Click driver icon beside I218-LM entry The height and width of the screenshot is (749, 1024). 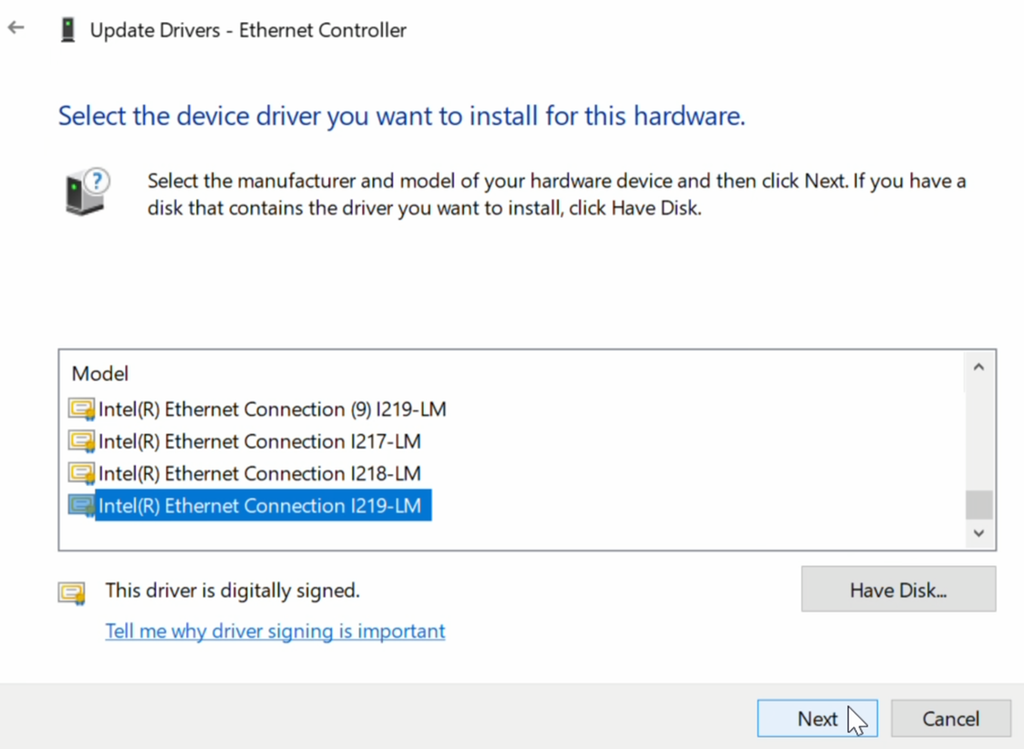pos(82,473)
